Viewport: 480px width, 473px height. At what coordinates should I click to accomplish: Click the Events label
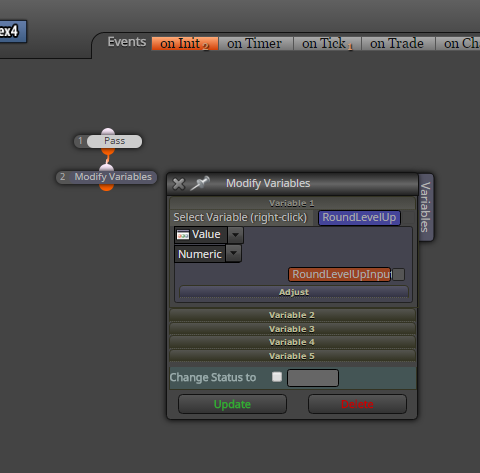coord(127,42)
